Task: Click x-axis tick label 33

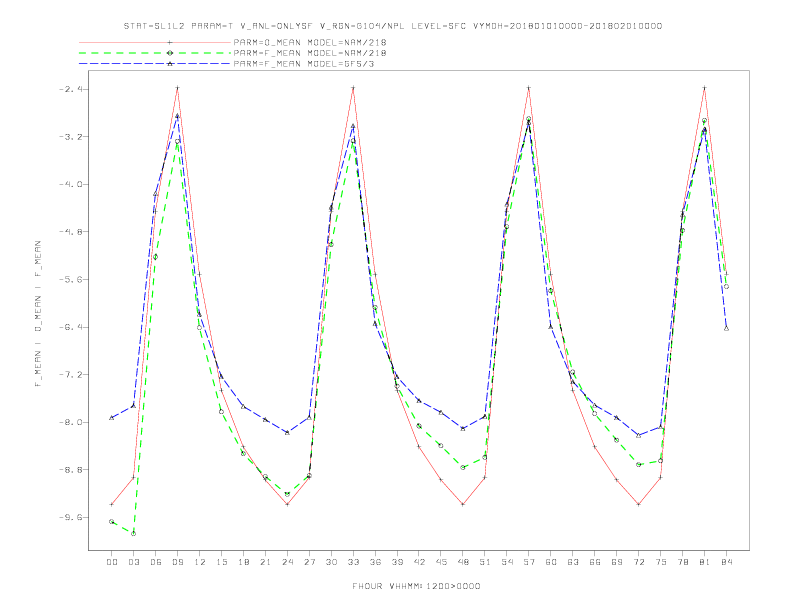Action: coord(353,562)
